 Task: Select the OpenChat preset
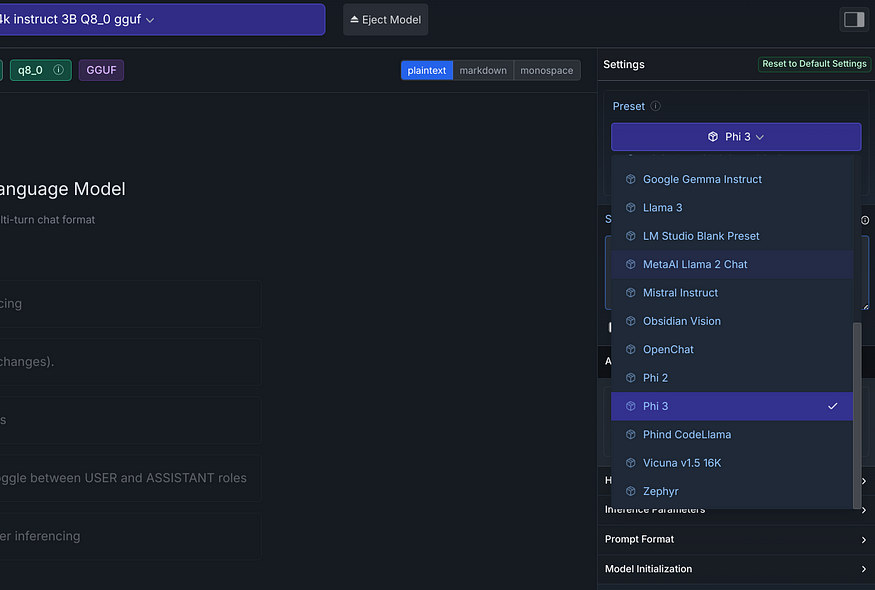[732, 349]
